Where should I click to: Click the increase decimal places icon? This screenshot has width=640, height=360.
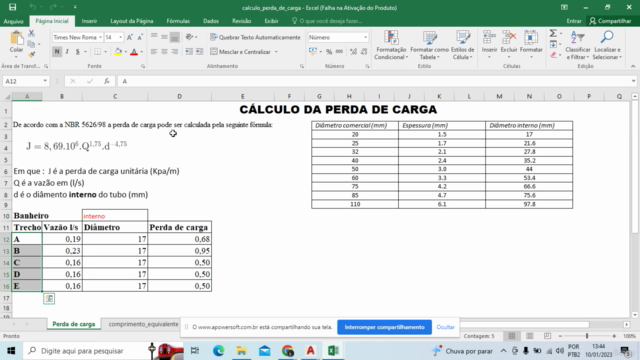click(353, 52)
